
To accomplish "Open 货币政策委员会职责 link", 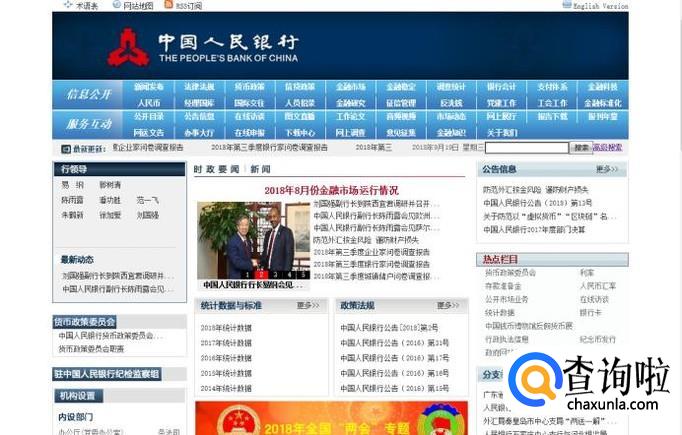I will pos(91,349).
